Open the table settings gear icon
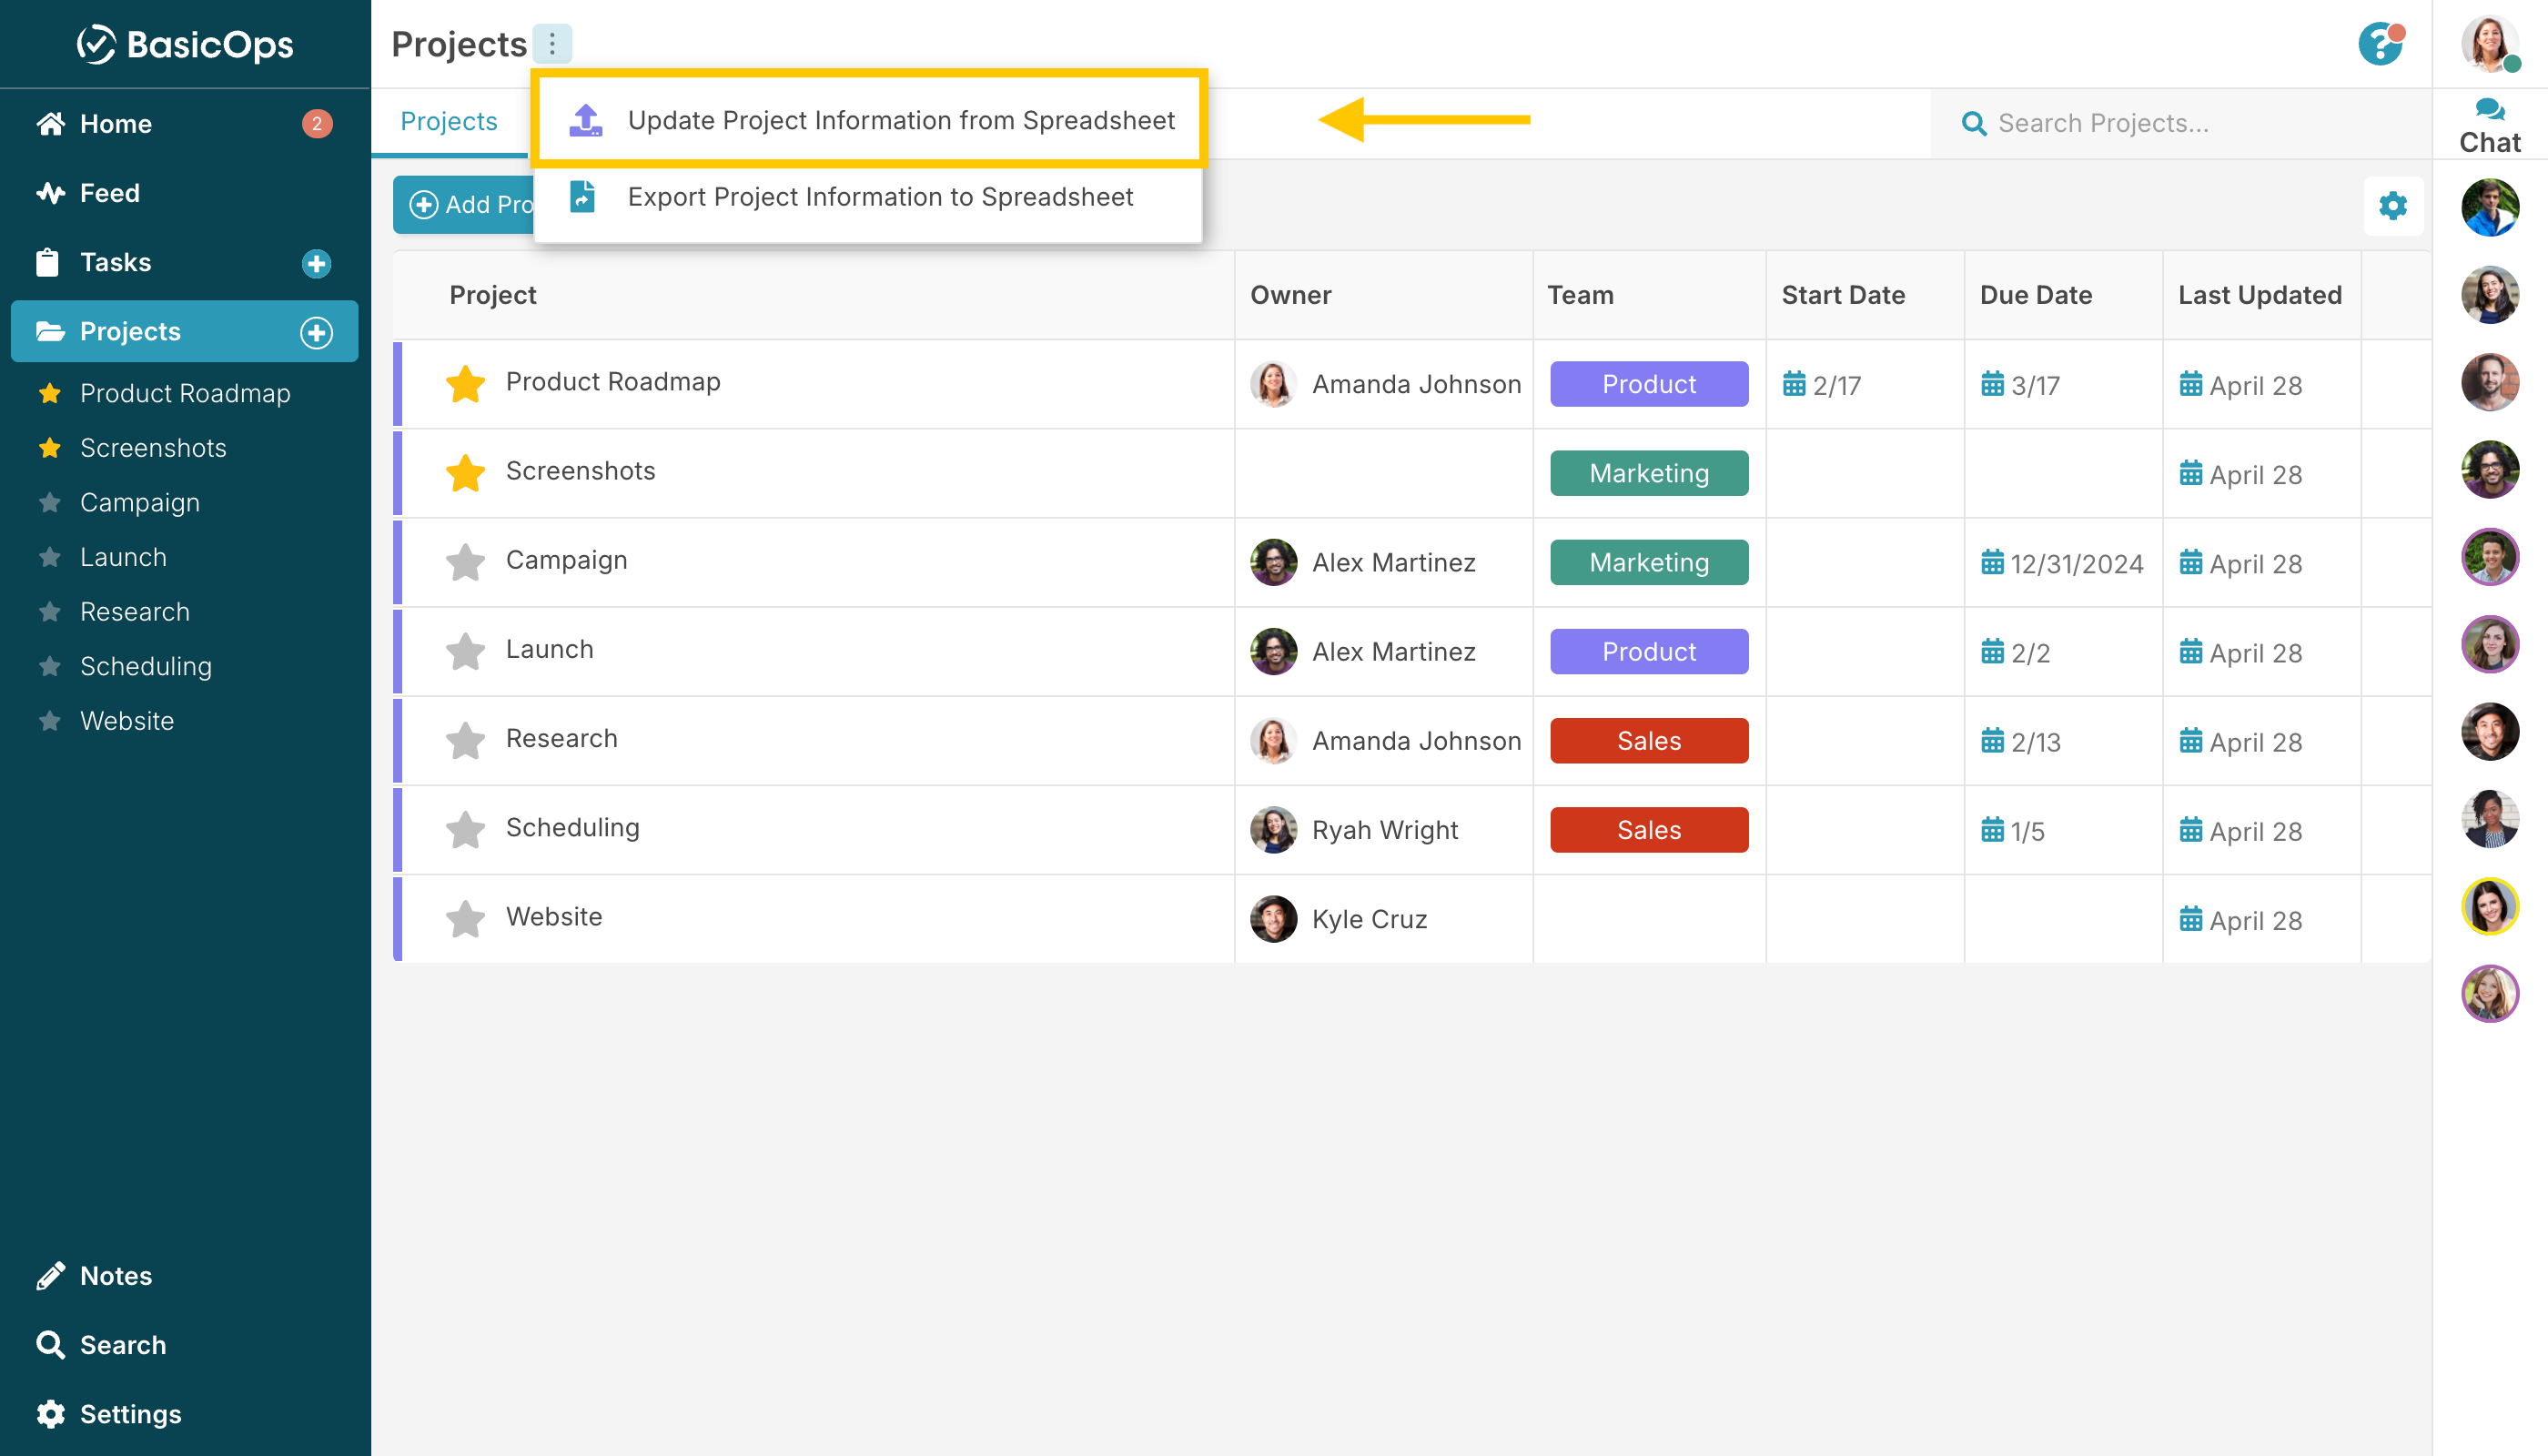Image resolution: width=2548 pixels, height=1456 pixels. pyautogui.click(x=2392, y=206)
